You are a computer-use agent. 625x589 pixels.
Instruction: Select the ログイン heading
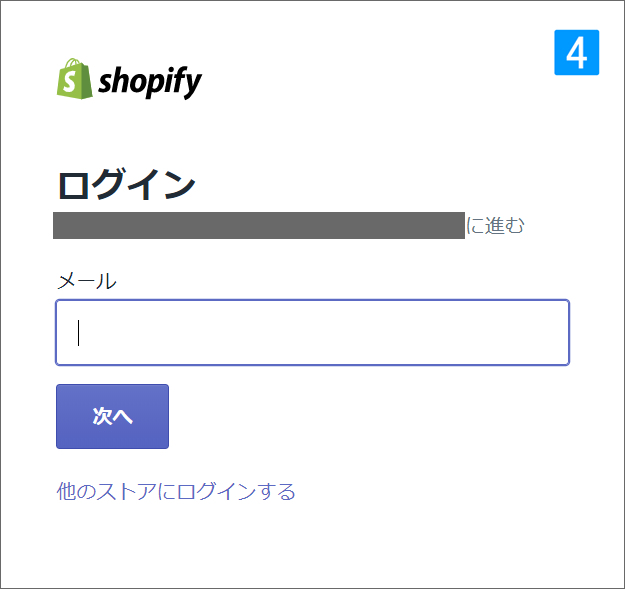coord(127,184)
